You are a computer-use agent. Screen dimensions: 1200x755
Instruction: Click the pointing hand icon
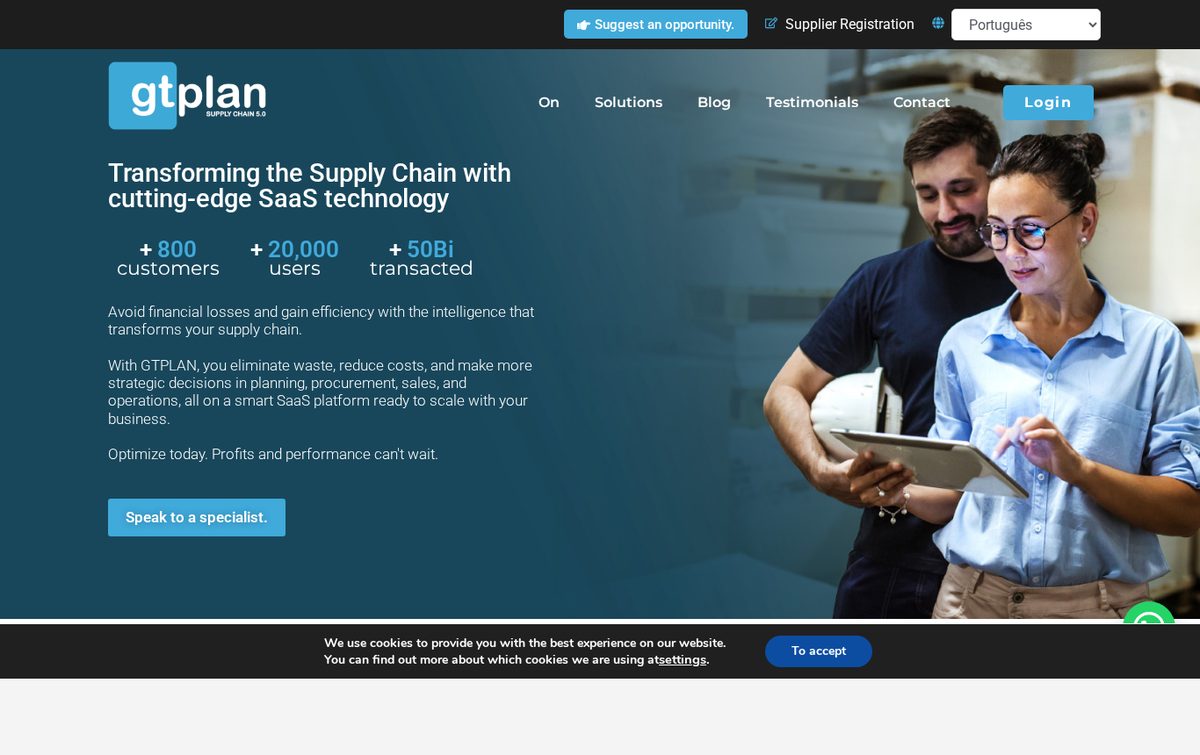coord(583,25)
